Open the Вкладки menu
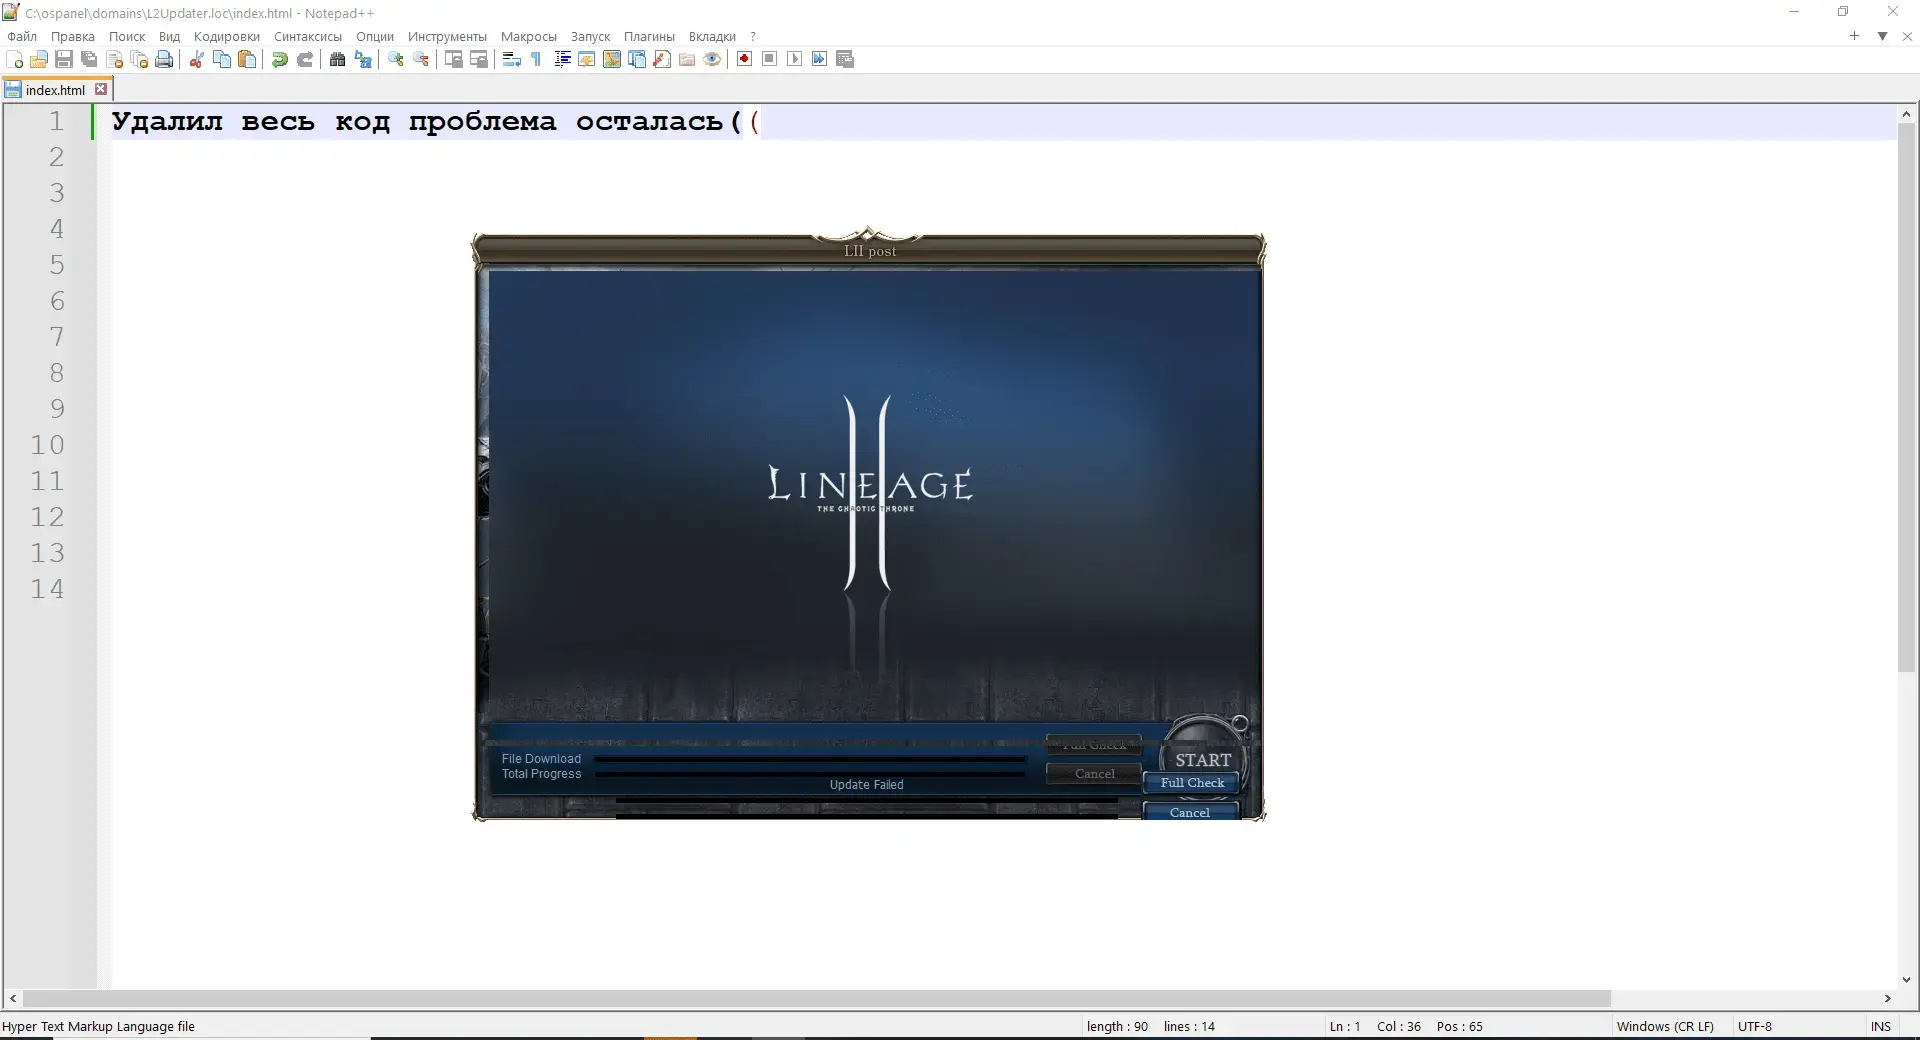The width and height of the screenshot is (1920, 1040). click(712, 36)
